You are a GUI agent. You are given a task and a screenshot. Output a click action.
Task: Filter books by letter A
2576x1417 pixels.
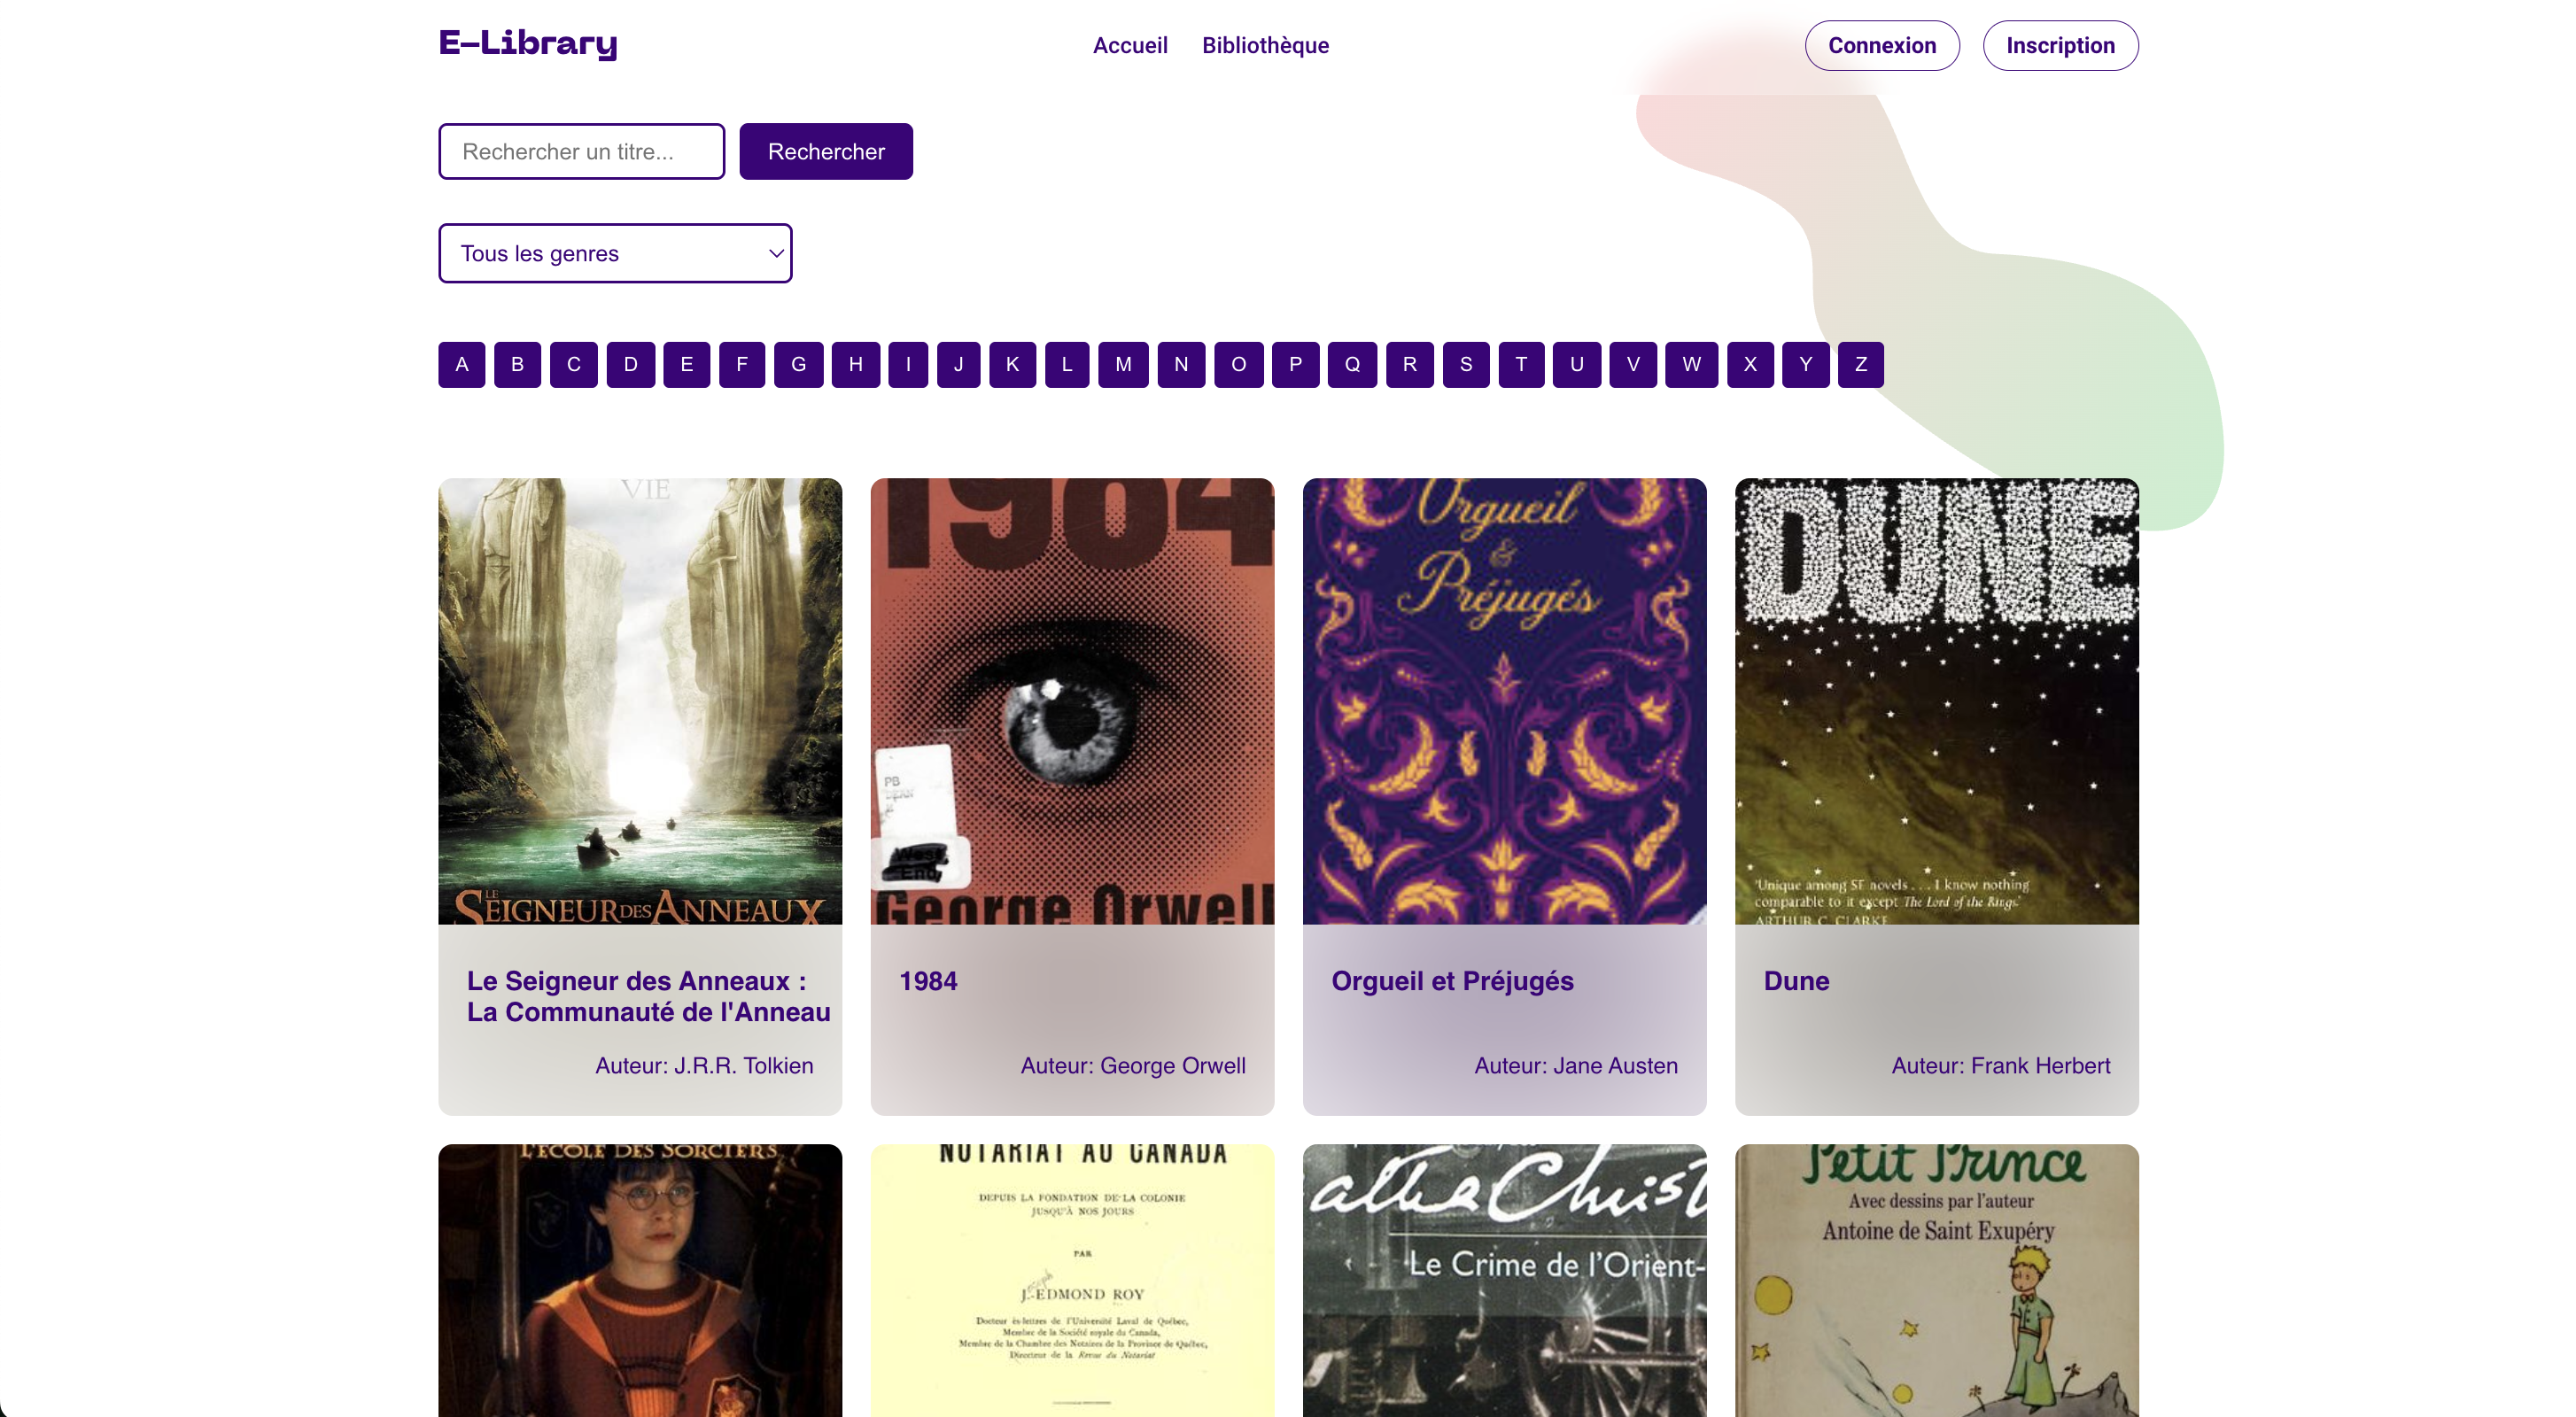(x=461, y=364)
